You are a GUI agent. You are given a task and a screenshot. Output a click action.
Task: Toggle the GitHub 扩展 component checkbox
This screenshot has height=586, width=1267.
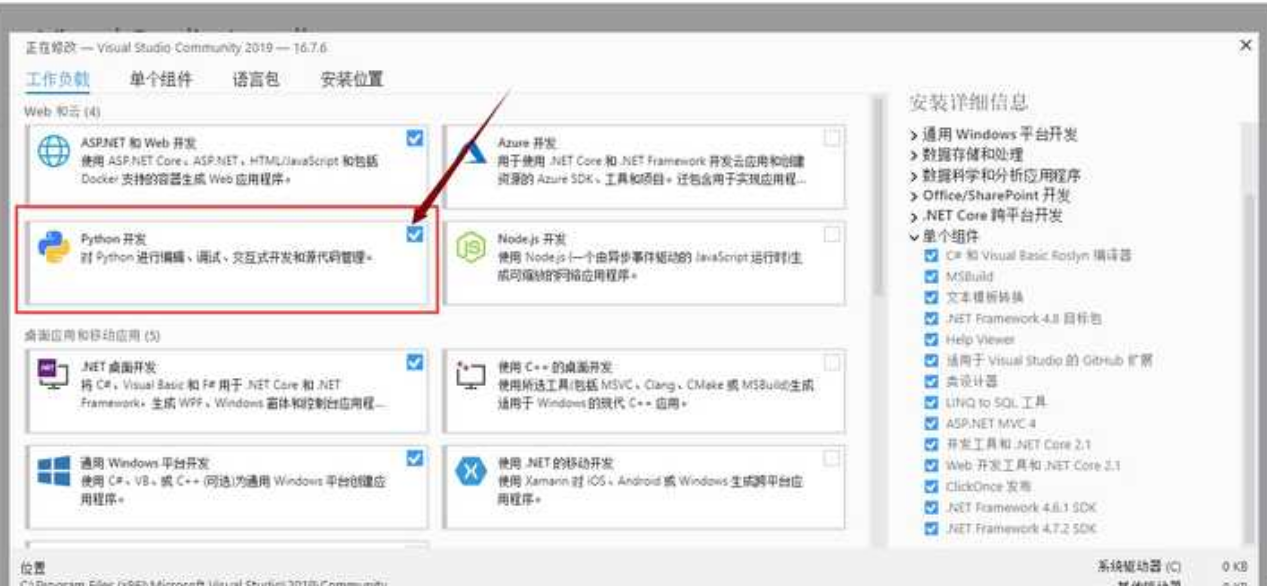point(932,360)
